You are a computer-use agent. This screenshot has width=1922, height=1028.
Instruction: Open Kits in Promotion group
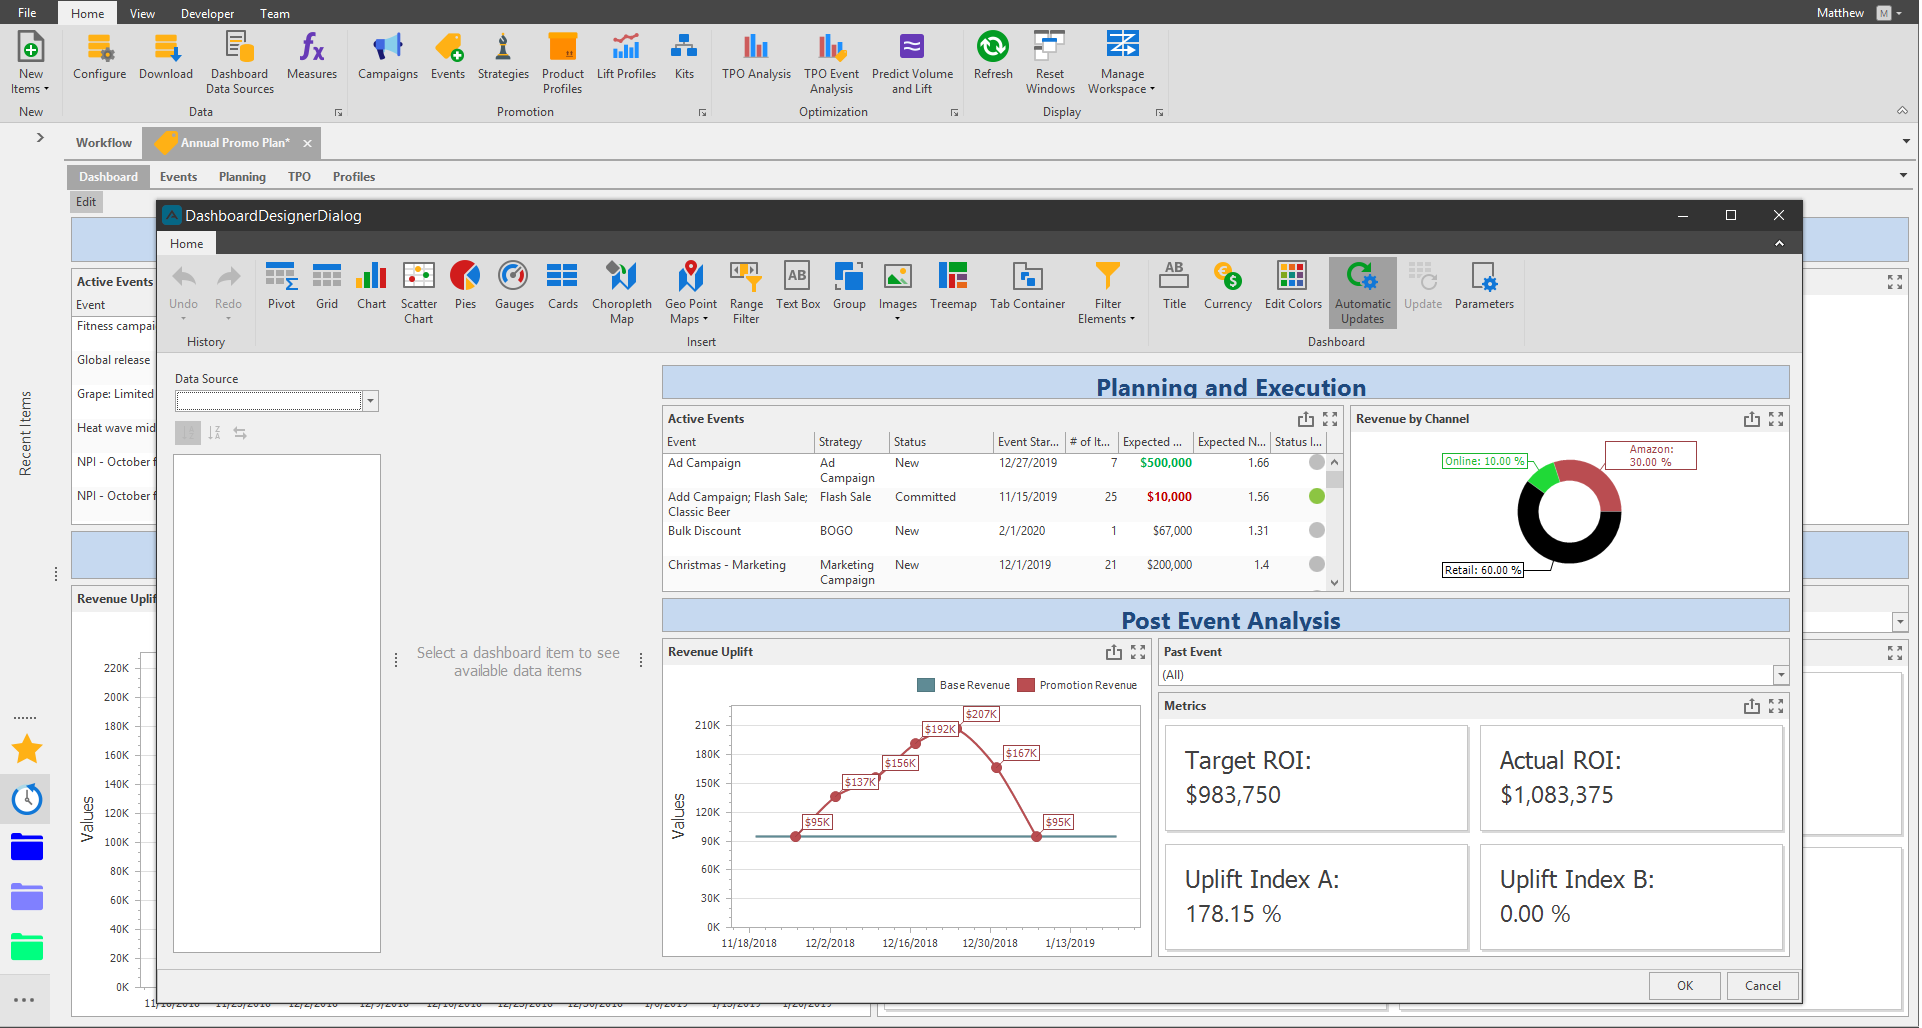pyautogui.click(x=684, y=58)
